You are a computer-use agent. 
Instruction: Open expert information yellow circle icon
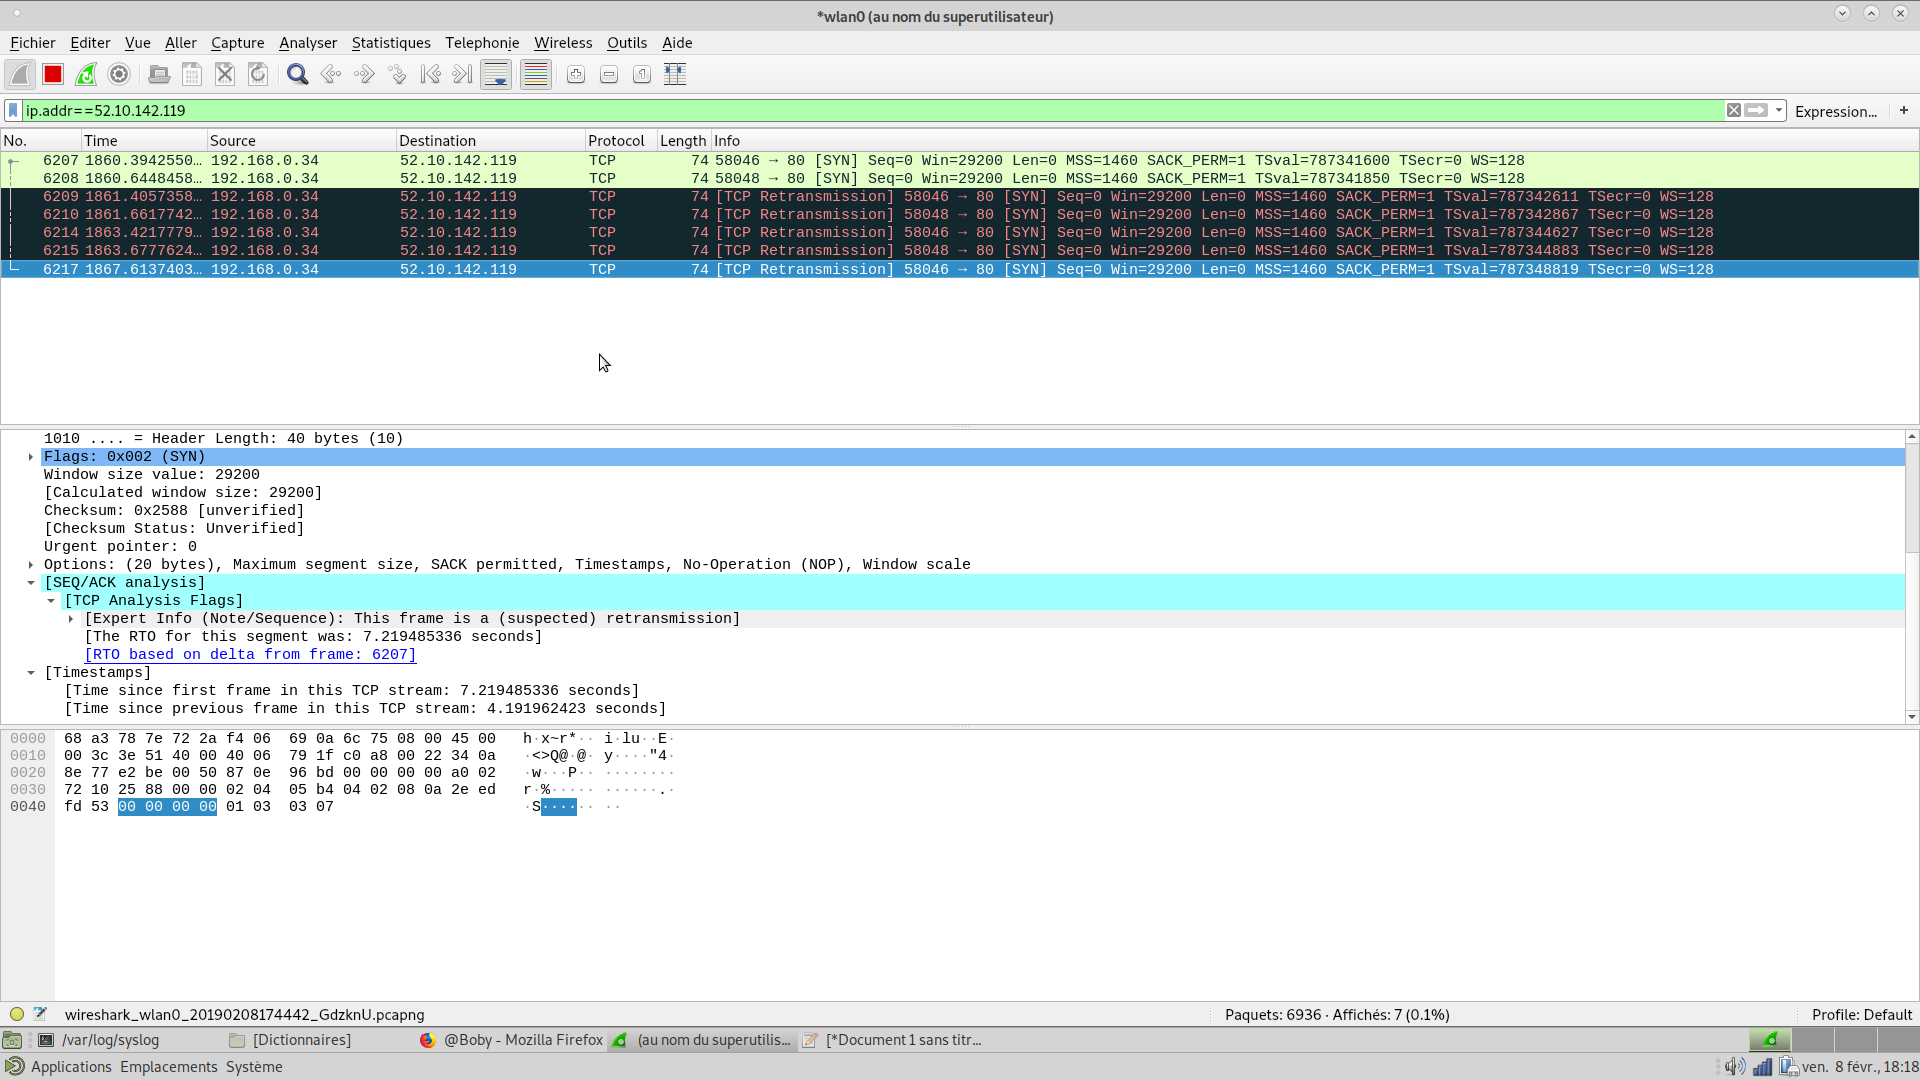(17, 1014)
